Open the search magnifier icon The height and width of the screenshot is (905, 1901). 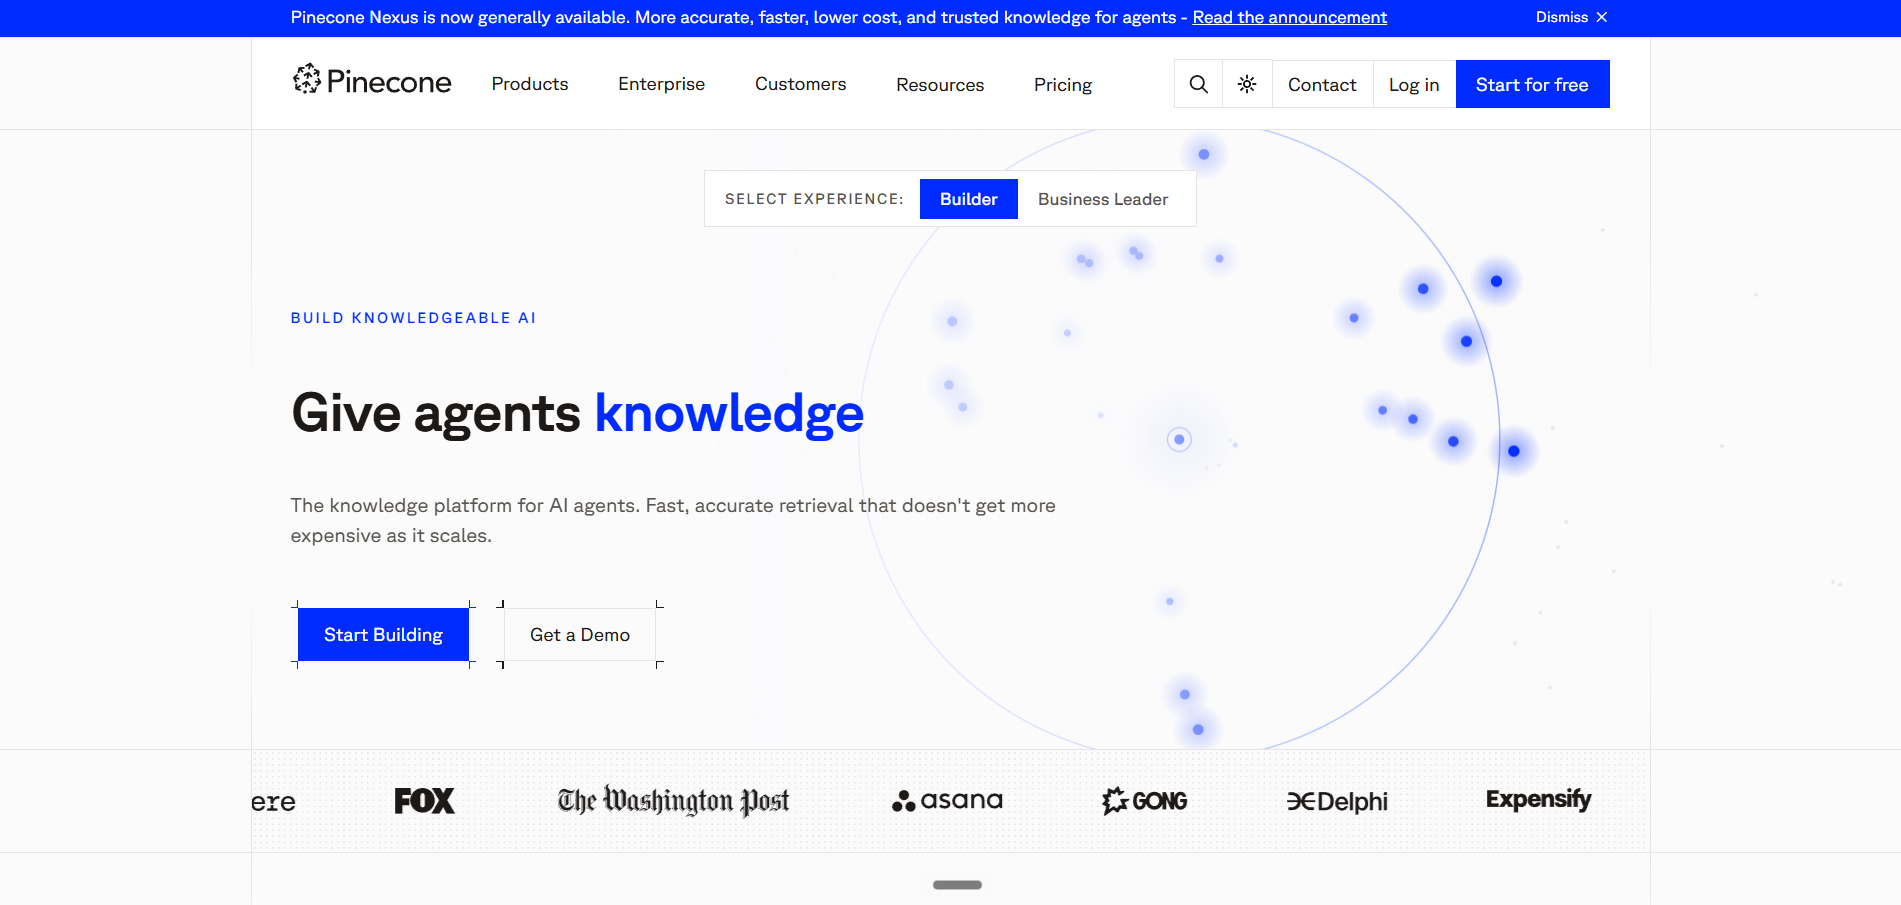[1198, 84]
